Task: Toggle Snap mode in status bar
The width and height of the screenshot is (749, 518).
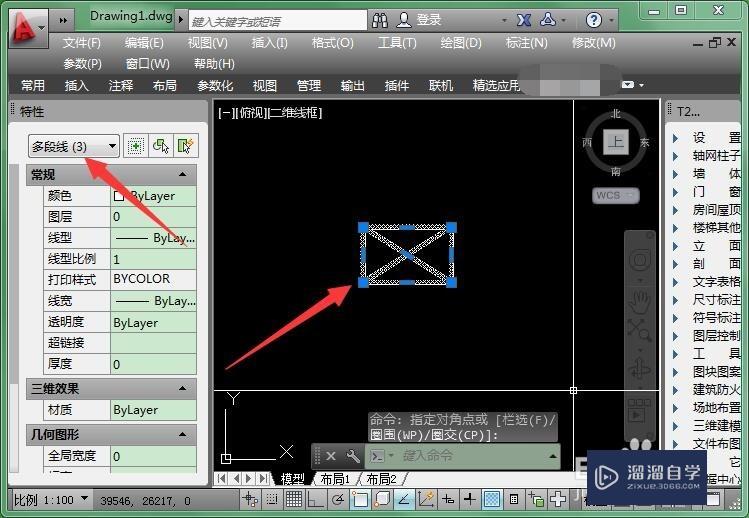Action: (272, 500)
